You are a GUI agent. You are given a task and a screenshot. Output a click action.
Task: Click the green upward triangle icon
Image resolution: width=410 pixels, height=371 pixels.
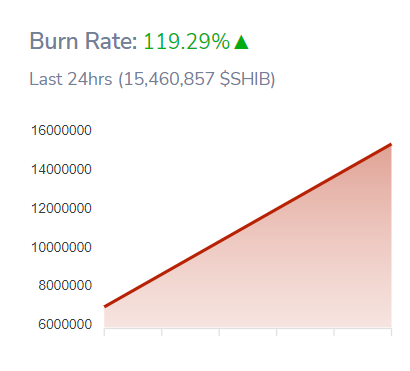tap(241, 42)
